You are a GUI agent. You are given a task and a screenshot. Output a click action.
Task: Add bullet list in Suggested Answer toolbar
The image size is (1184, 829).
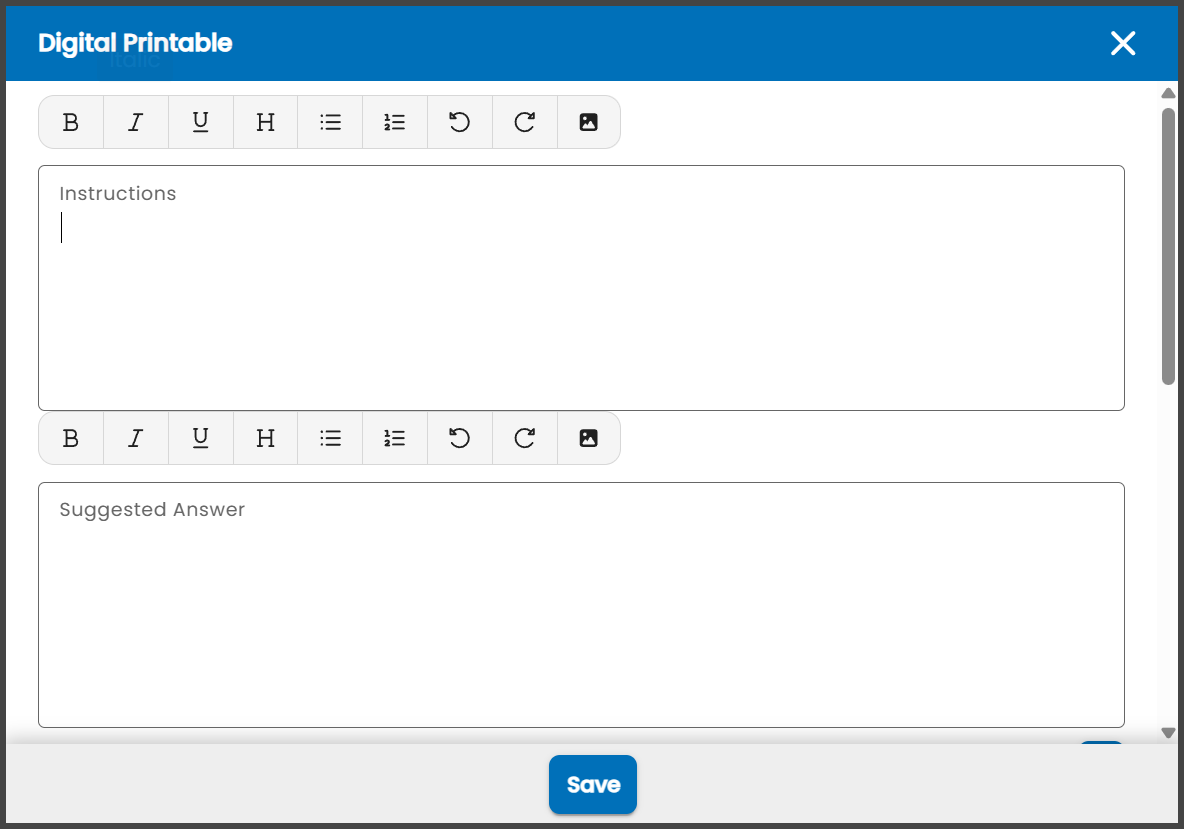pyautogui.click(x=330, y=439)
